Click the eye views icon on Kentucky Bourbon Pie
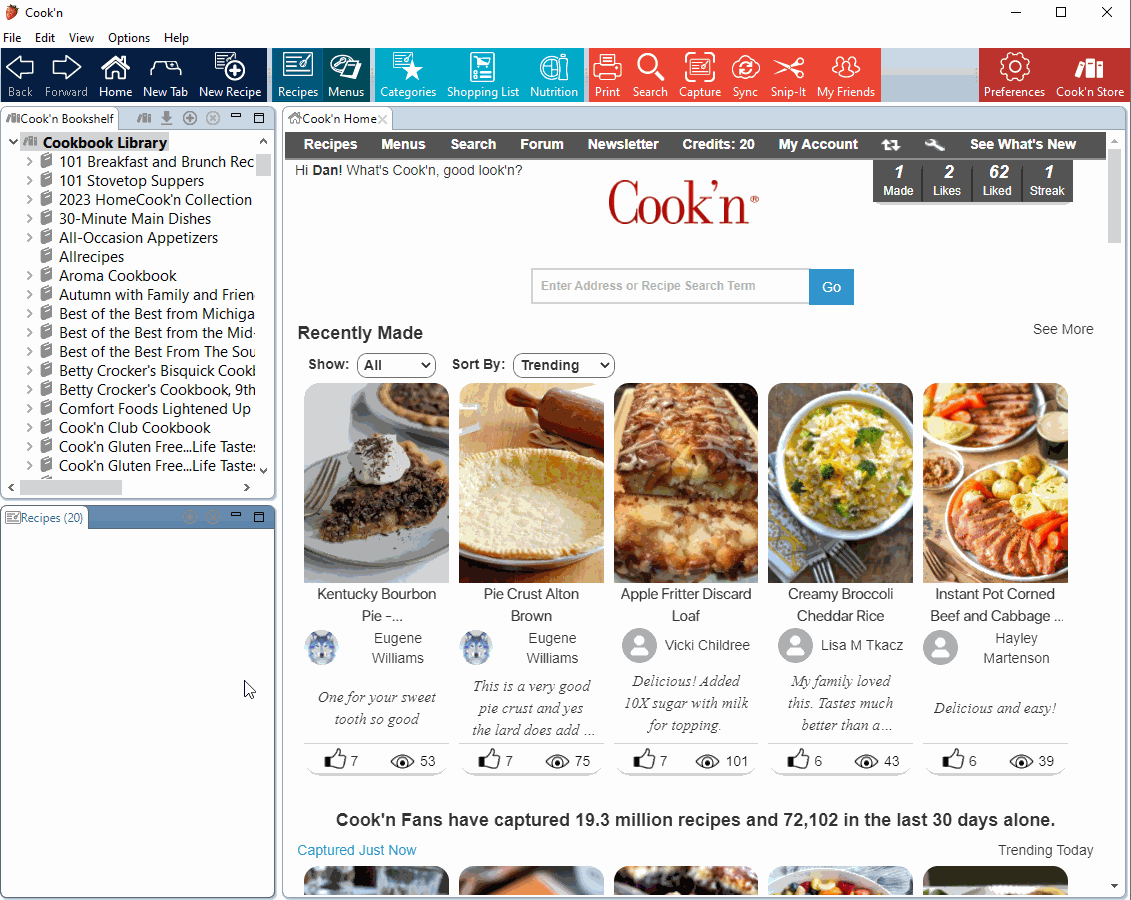The width and height of the screenshot is (1131, 900). [402, 762]
